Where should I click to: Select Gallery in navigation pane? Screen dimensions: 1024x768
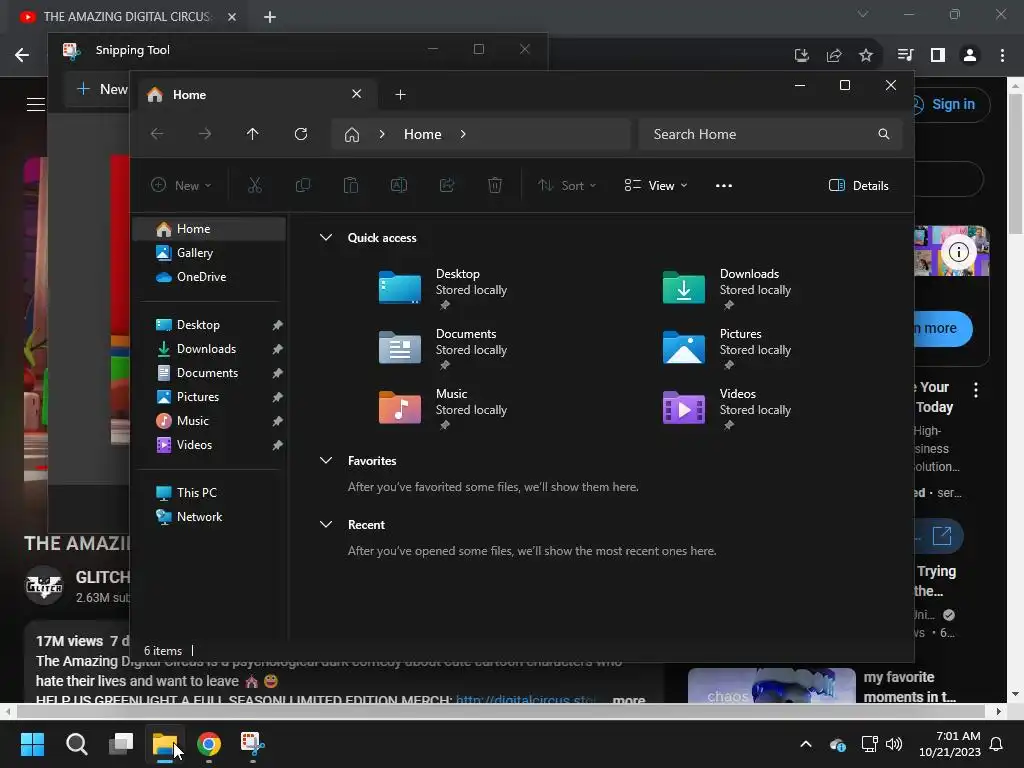209,253
